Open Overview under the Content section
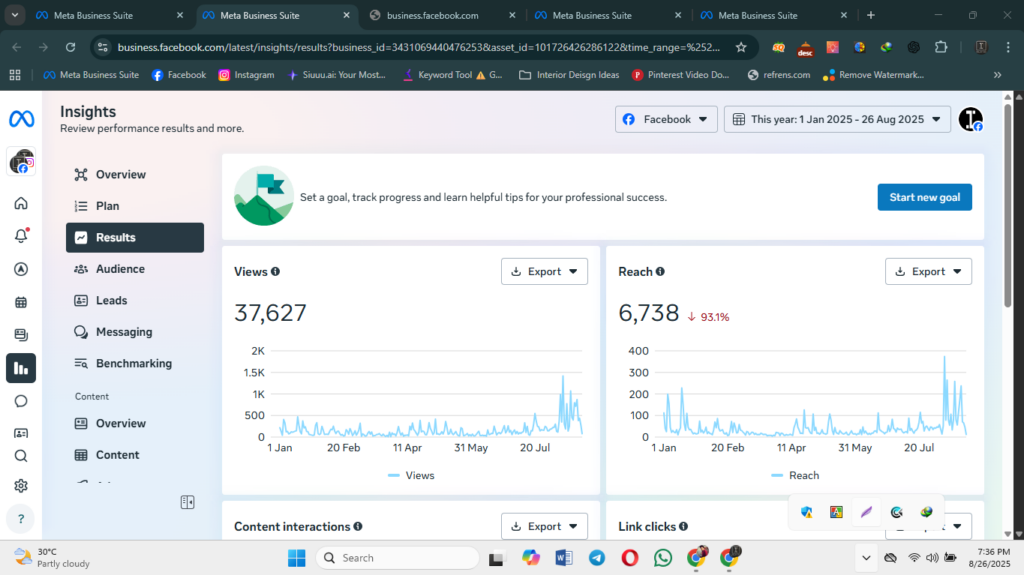 (x=135, y=423)
